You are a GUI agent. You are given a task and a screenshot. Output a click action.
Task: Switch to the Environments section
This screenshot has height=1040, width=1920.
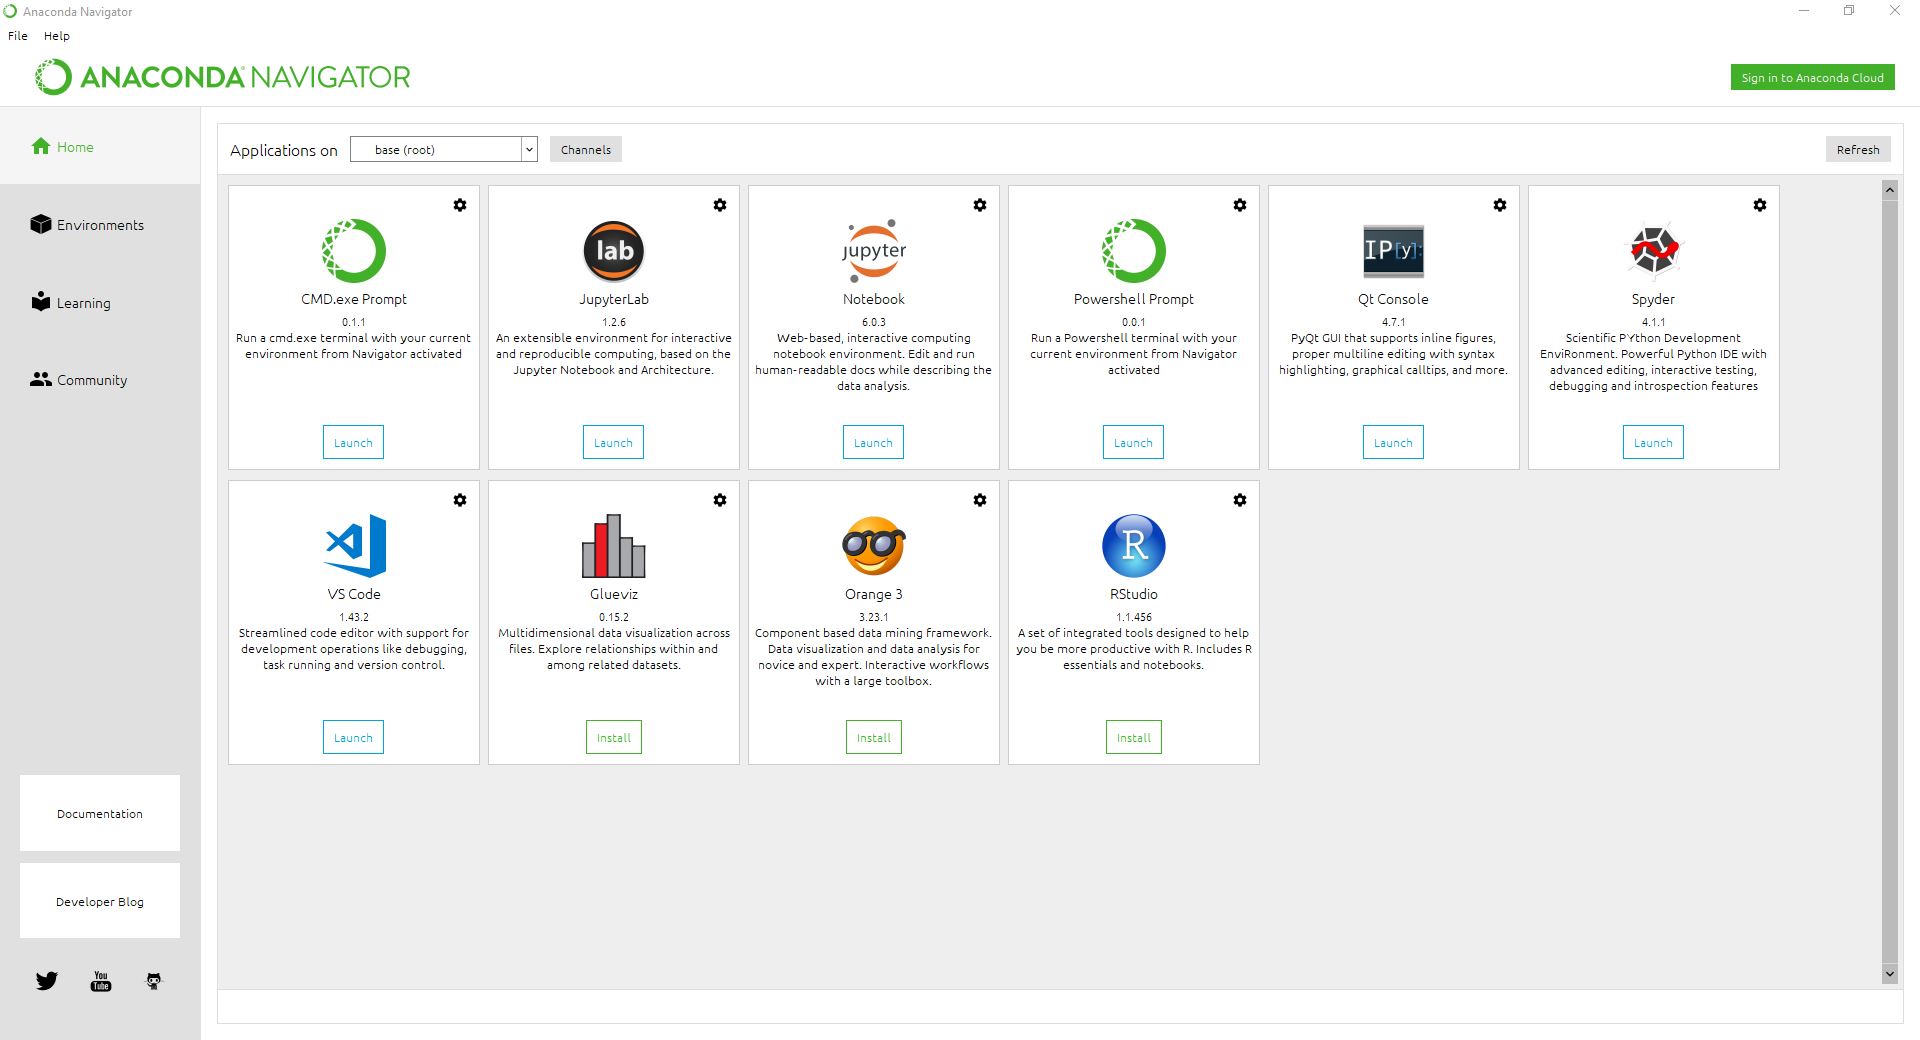coord(99,224)
